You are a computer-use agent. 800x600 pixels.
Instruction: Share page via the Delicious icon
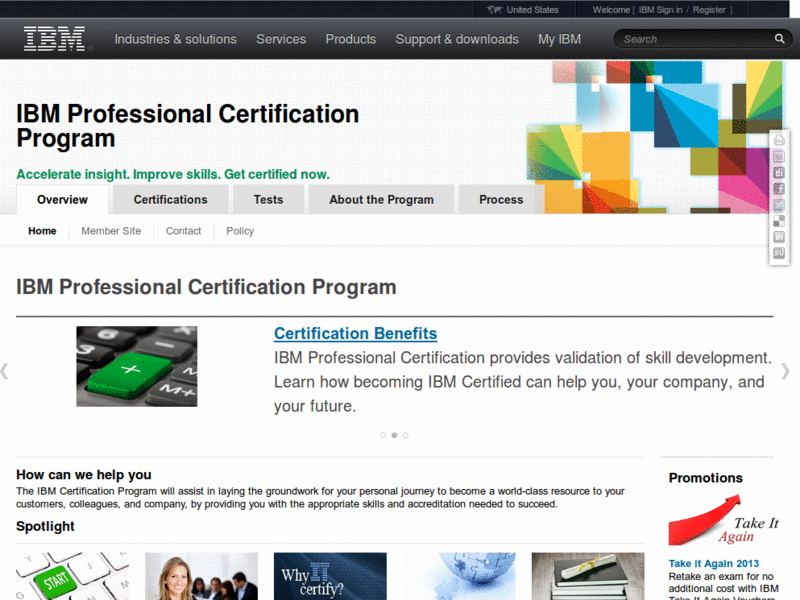(x=779, y=221)
